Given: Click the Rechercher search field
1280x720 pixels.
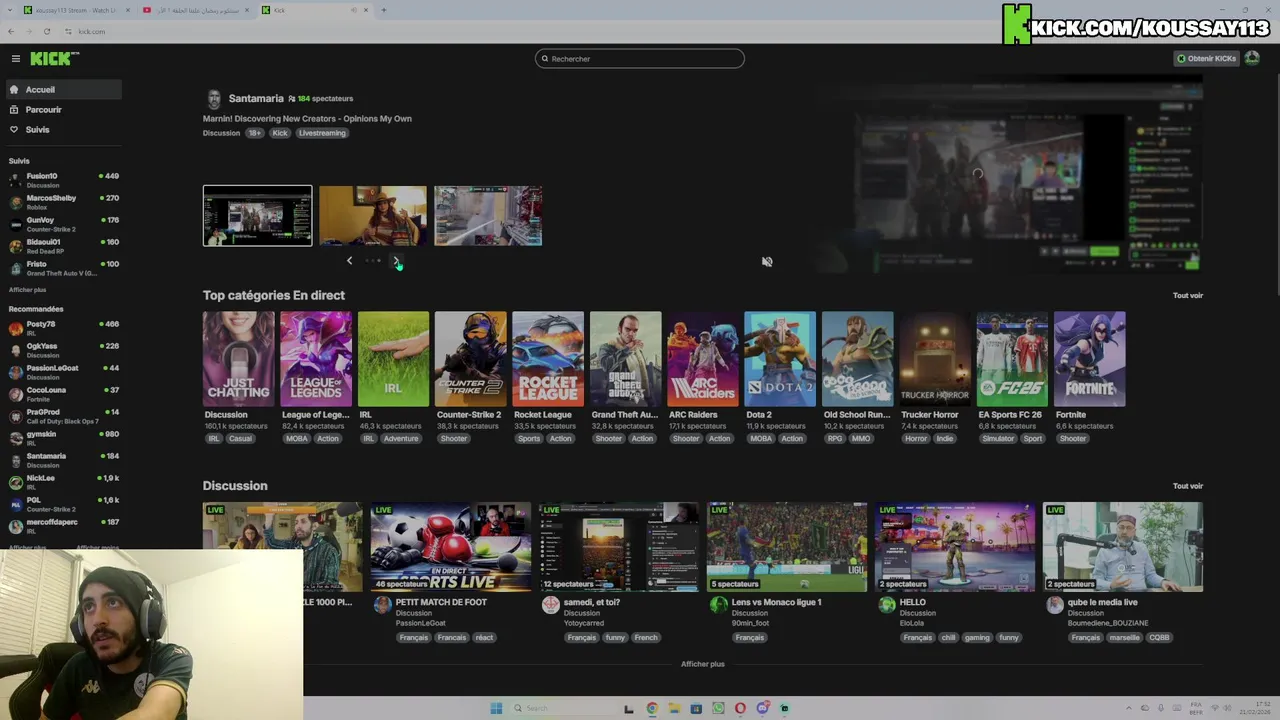Looking at the screenshot, I should tap(640, 59).
